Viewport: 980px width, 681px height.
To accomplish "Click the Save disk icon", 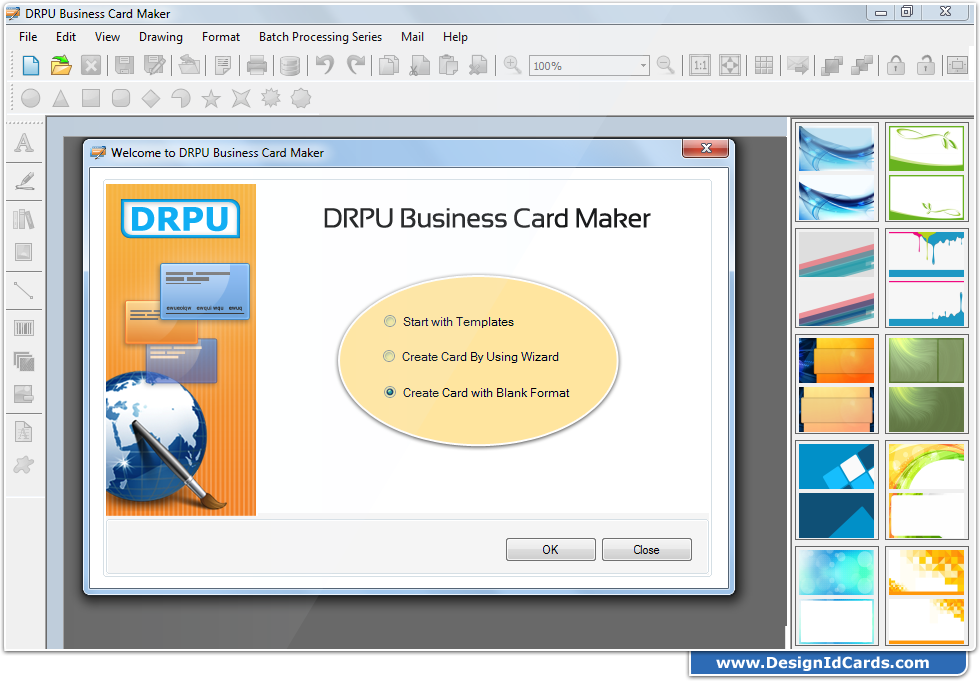I will 124,66.
